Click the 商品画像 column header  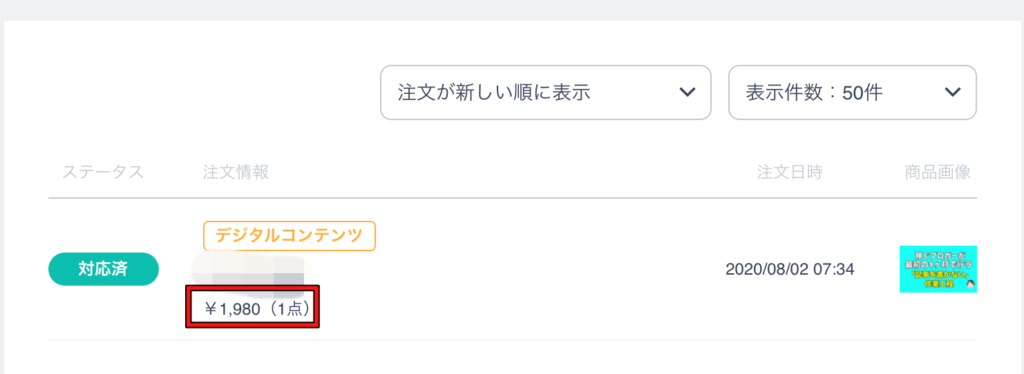click(938, 172)
